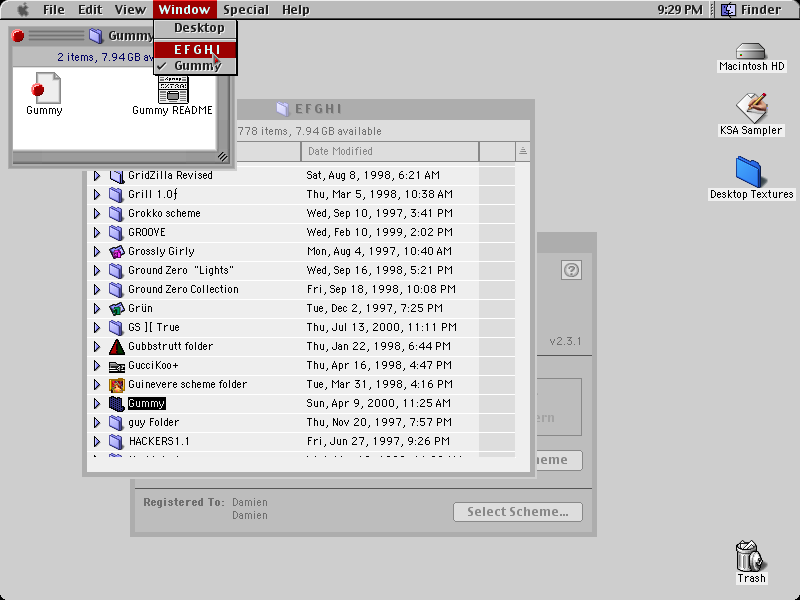Viewport: 800px width, 600px height.
Task: Open the Edit menu
Action: 90,10
